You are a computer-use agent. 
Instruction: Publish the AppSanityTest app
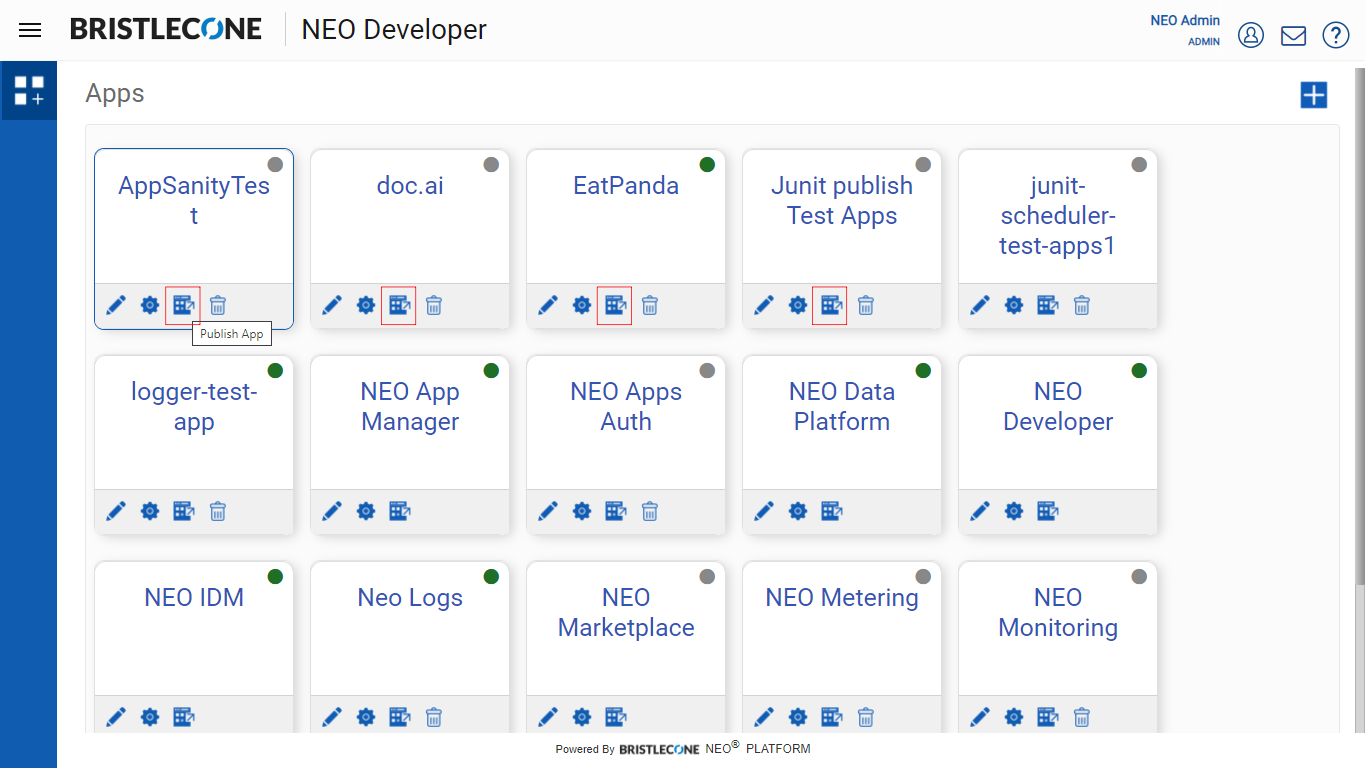[x=183, y=305]
